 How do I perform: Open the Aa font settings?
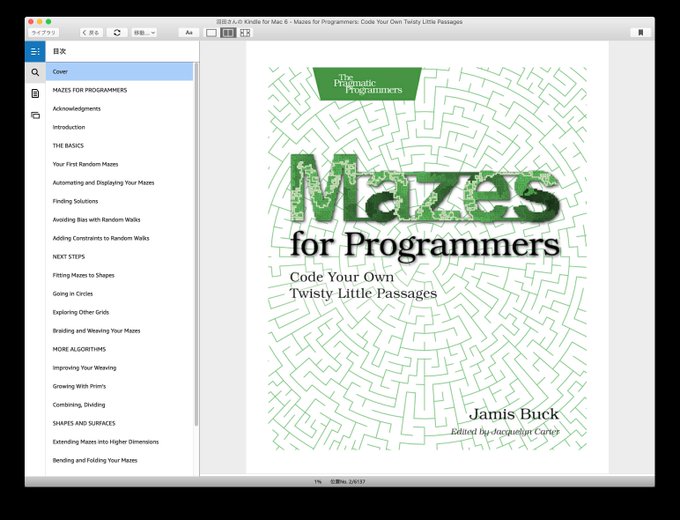tap(189, 33)
